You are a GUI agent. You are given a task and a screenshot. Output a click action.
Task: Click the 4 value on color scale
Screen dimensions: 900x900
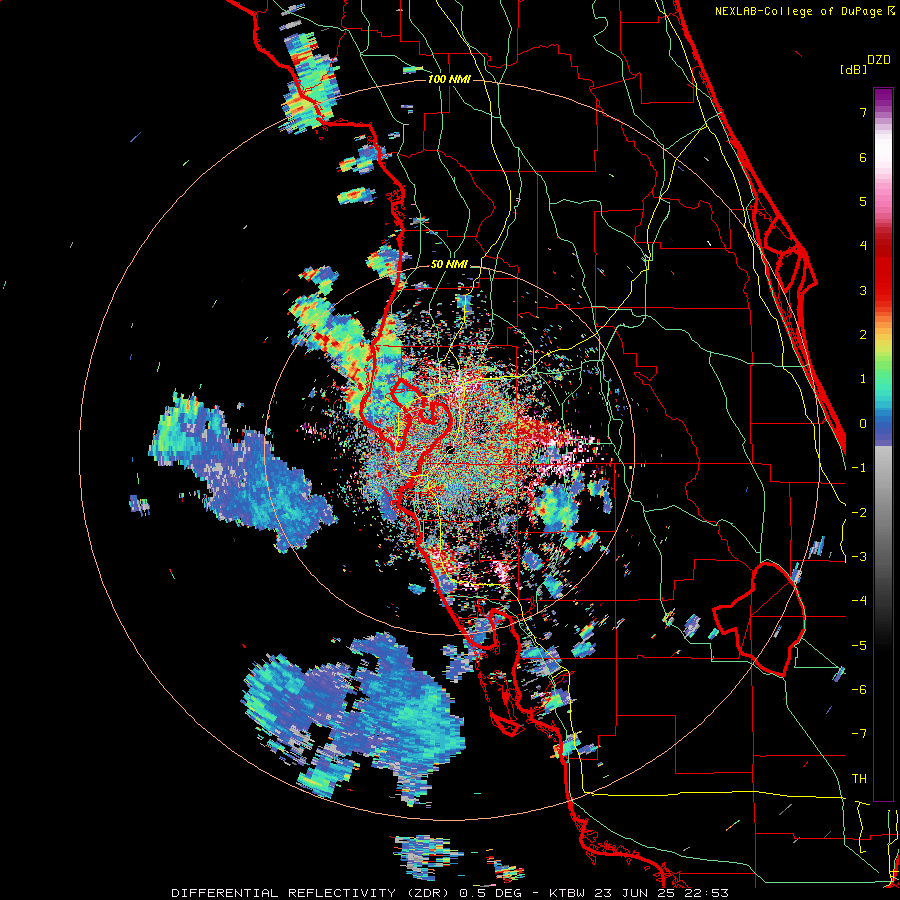point(863,246)
